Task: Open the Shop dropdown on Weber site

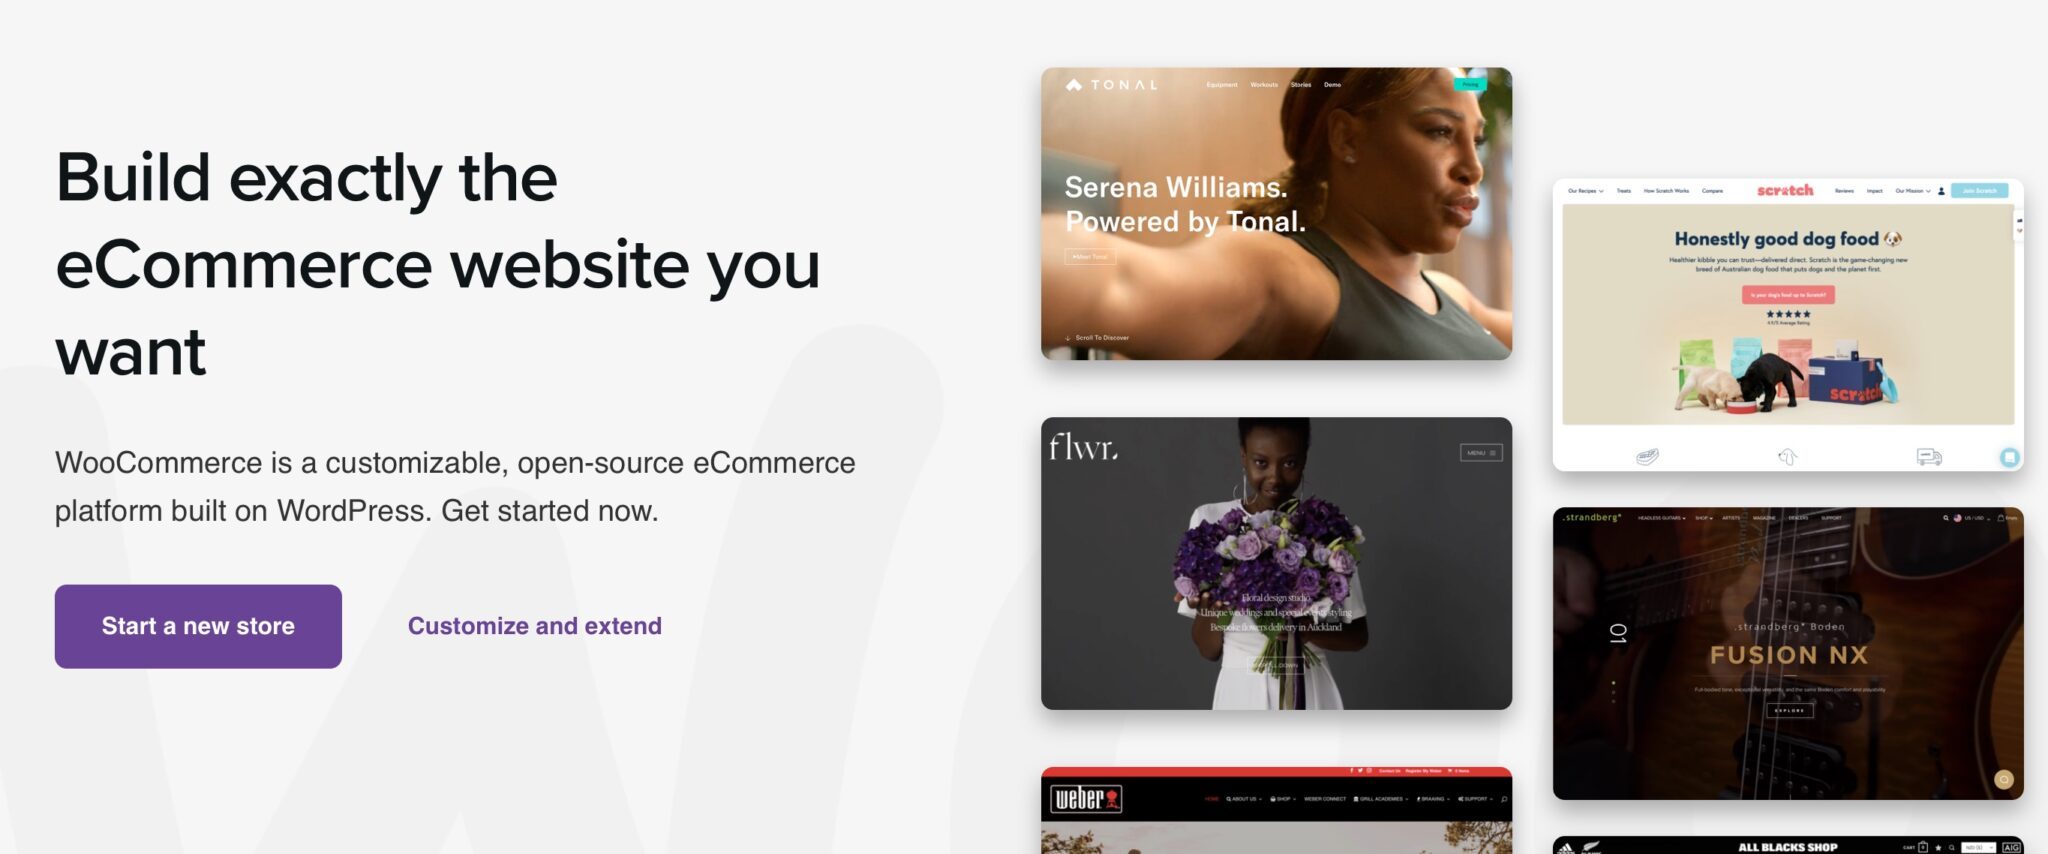Action: (1283, 799)
